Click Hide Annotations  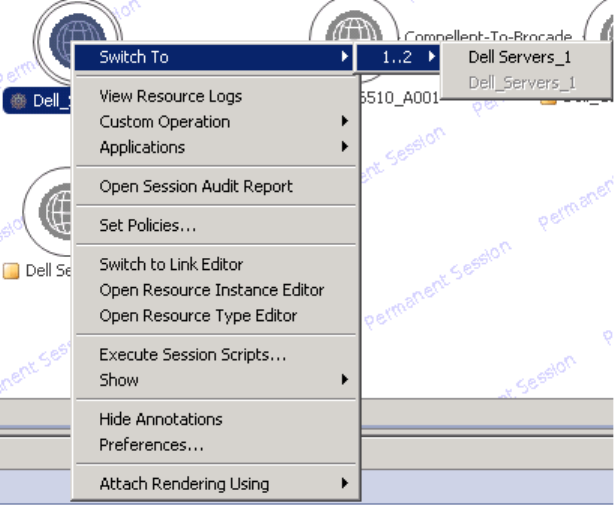(x=213, y=419)
